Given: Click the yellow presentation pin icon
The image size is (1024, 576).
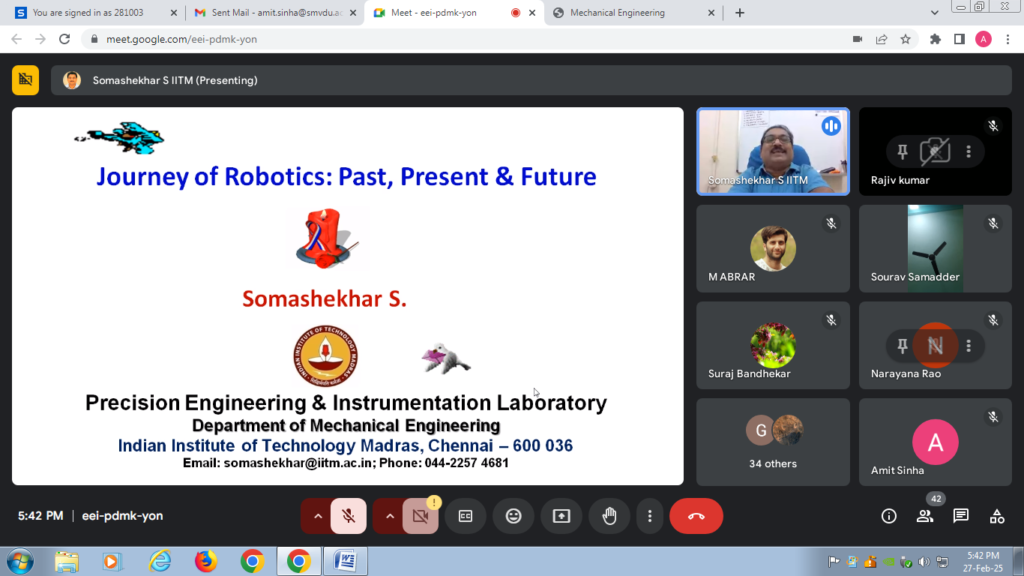Looking at the screenshot, I should point(25,80).
